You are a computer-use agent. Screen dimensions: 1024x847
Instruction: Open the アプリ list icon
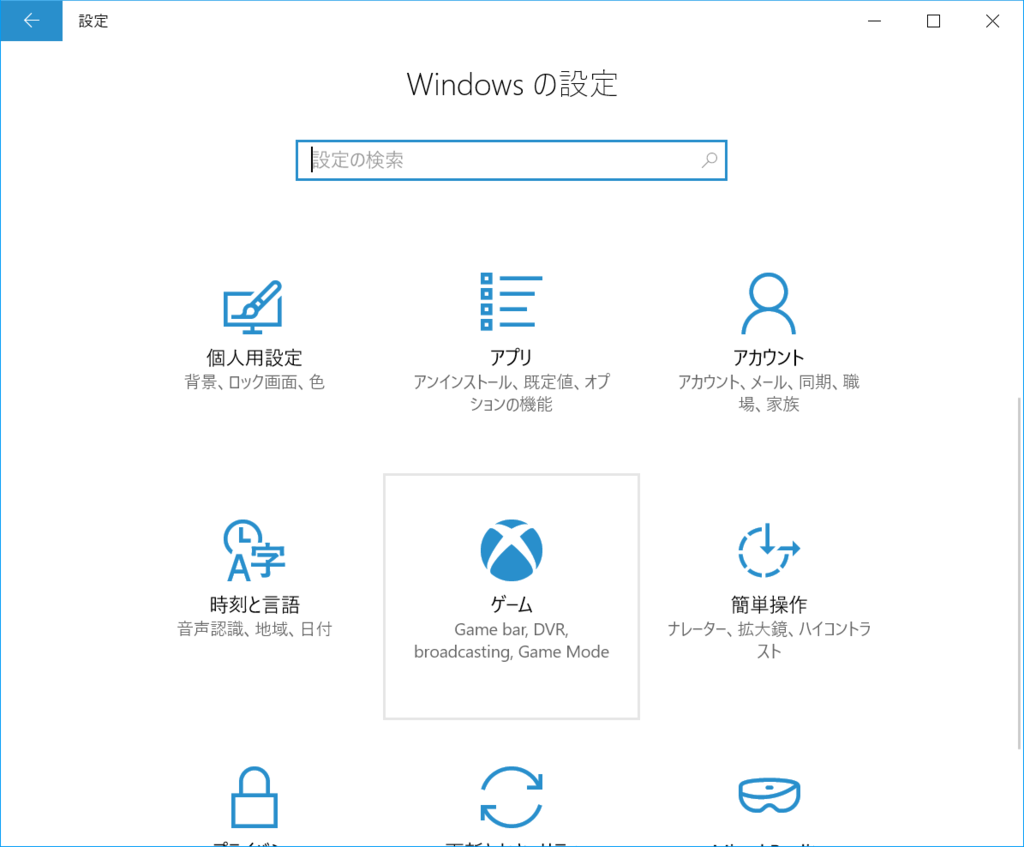(x=511, y=302)
